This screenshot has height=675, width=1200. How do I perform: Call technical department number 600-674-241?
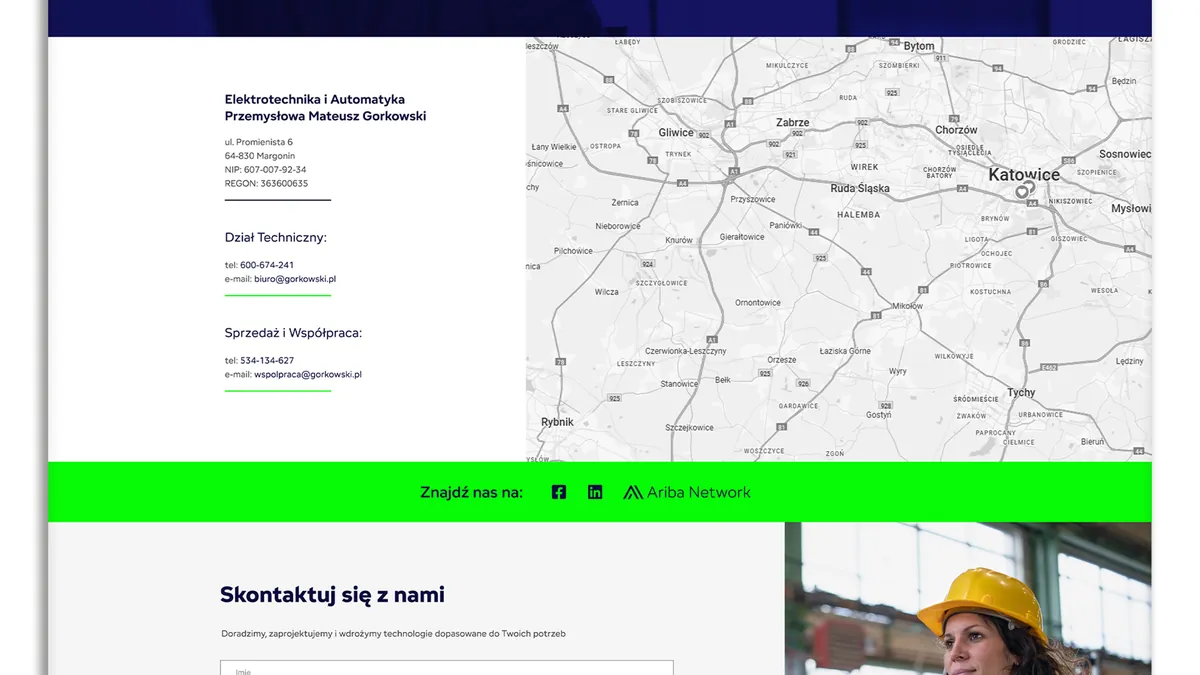pyautogui.click(x=267, y=265)
